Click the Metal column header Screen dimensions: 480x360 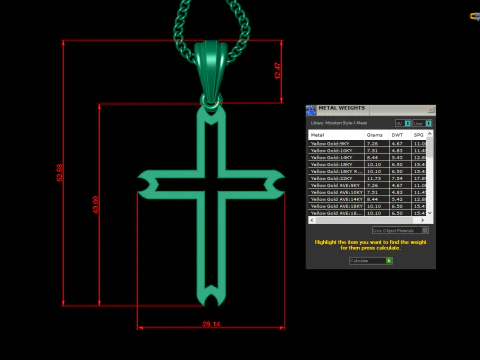pyautogui.click(x=336, y=135)
